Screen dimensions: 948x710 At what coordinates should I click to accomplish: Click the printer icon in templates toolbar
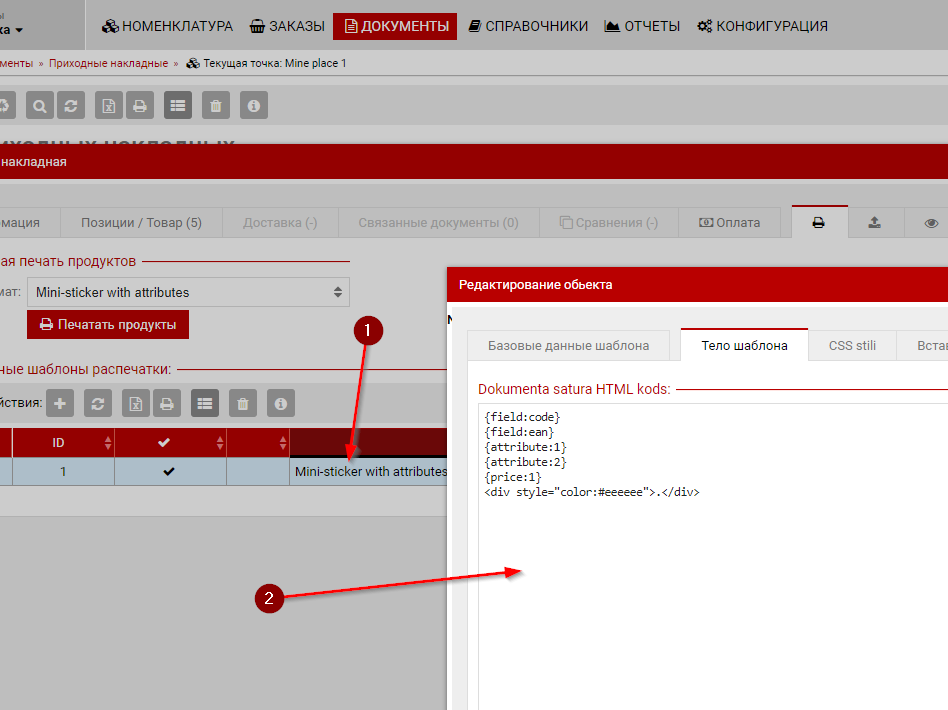tap(168, 403)
